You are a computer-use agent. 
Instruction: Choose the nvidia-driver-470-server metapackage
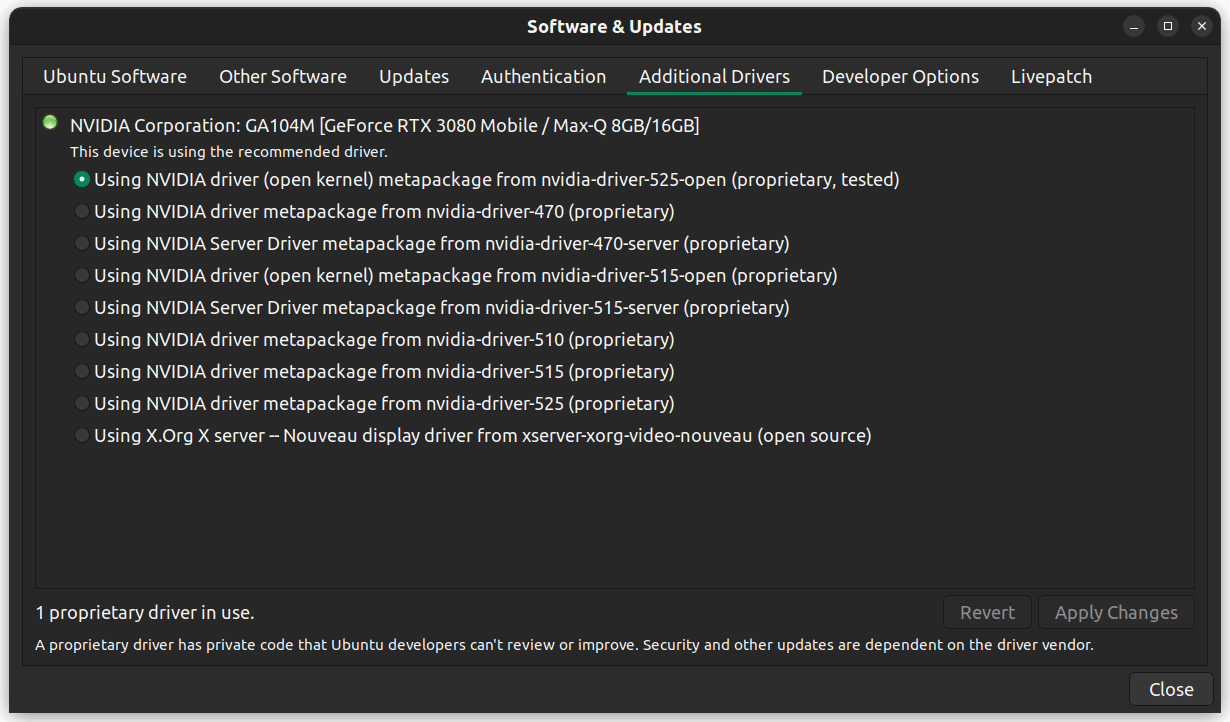coord(81,243)
